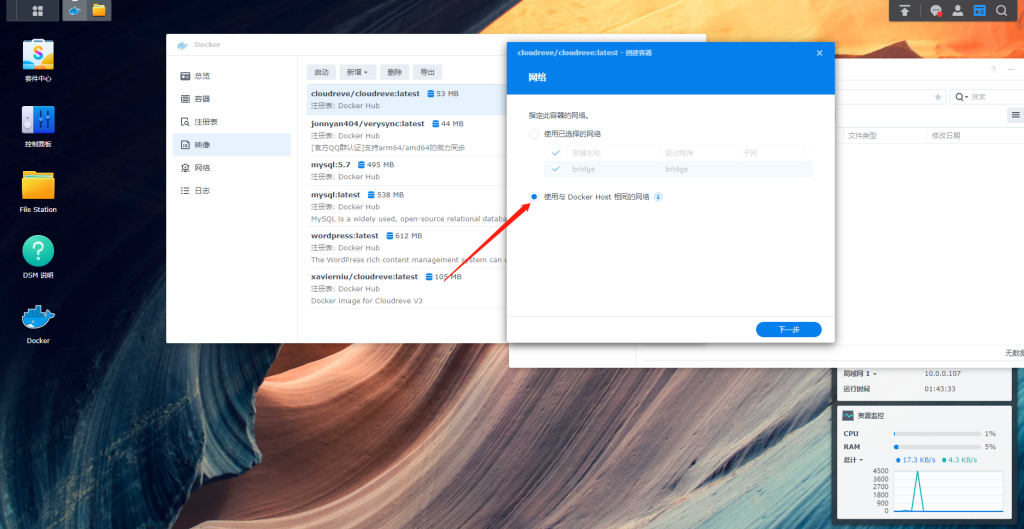Click the Docker whale icon in title bar
Screen dimensions: 1024x529
point(182,45)
